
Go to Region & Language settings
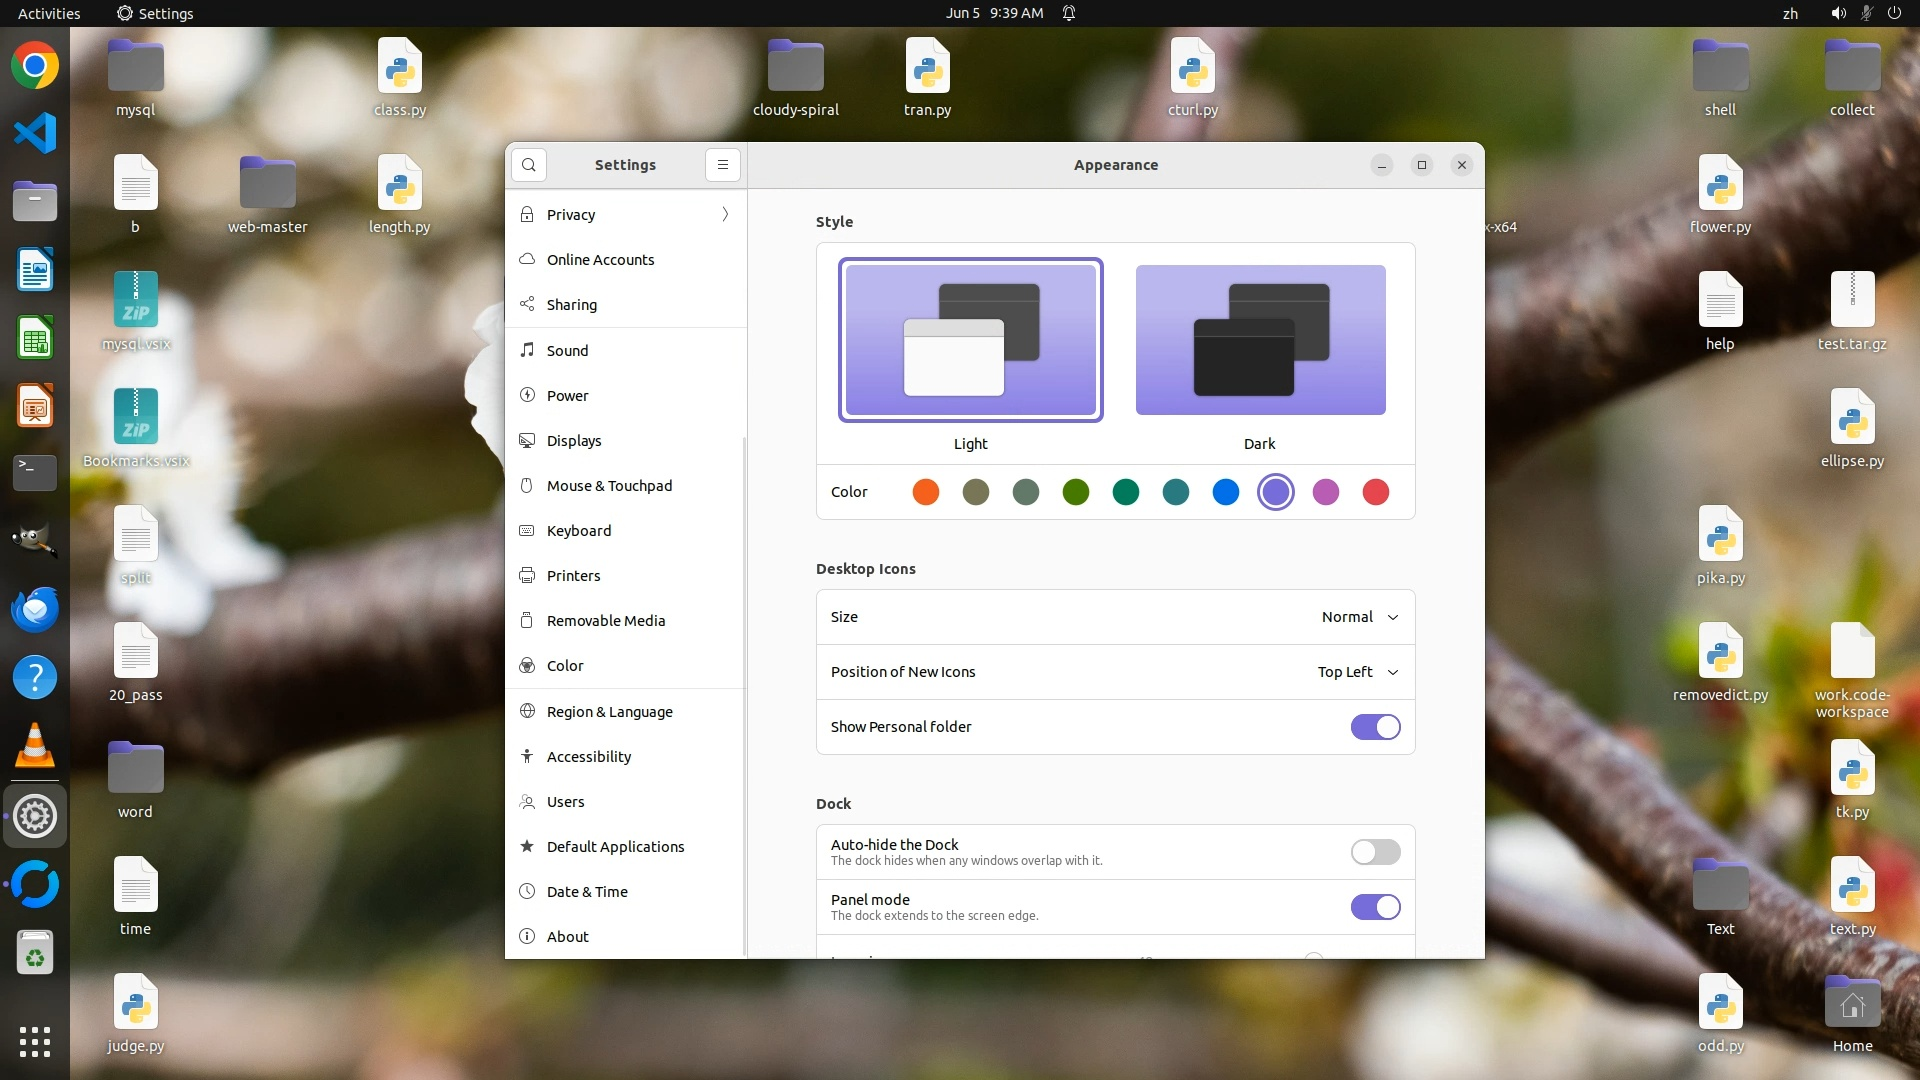pyautogui.click(x=609, y=711)
